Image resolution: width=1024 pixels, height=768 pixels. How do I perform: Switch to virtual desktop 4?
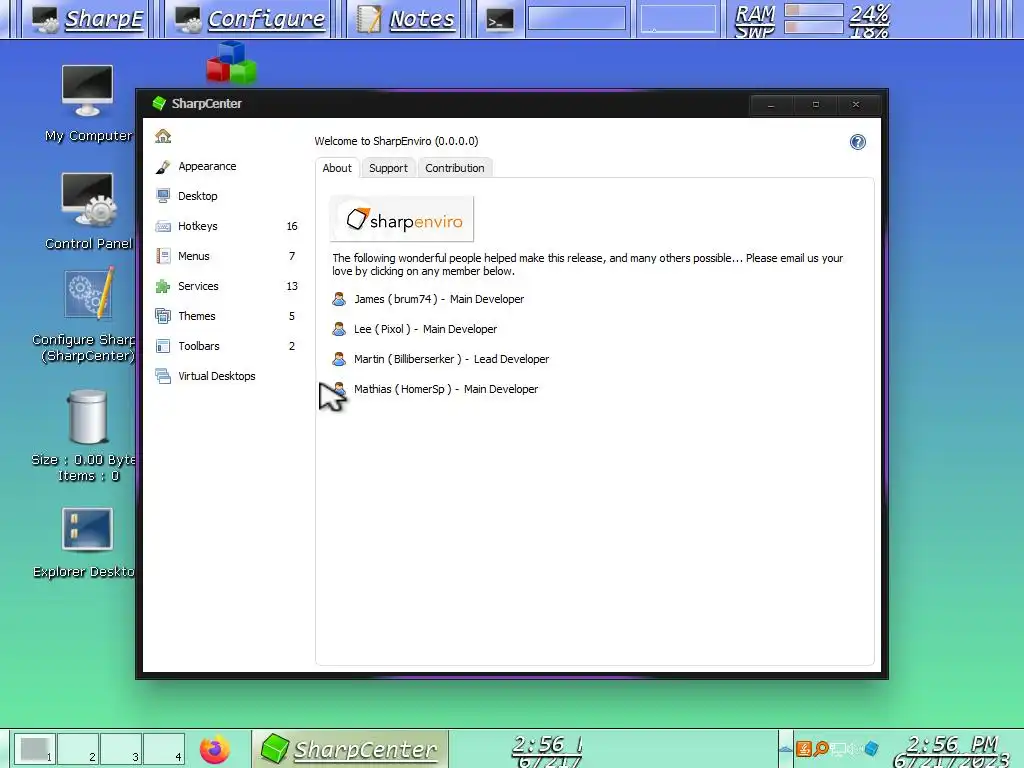(x=164, y=748)
